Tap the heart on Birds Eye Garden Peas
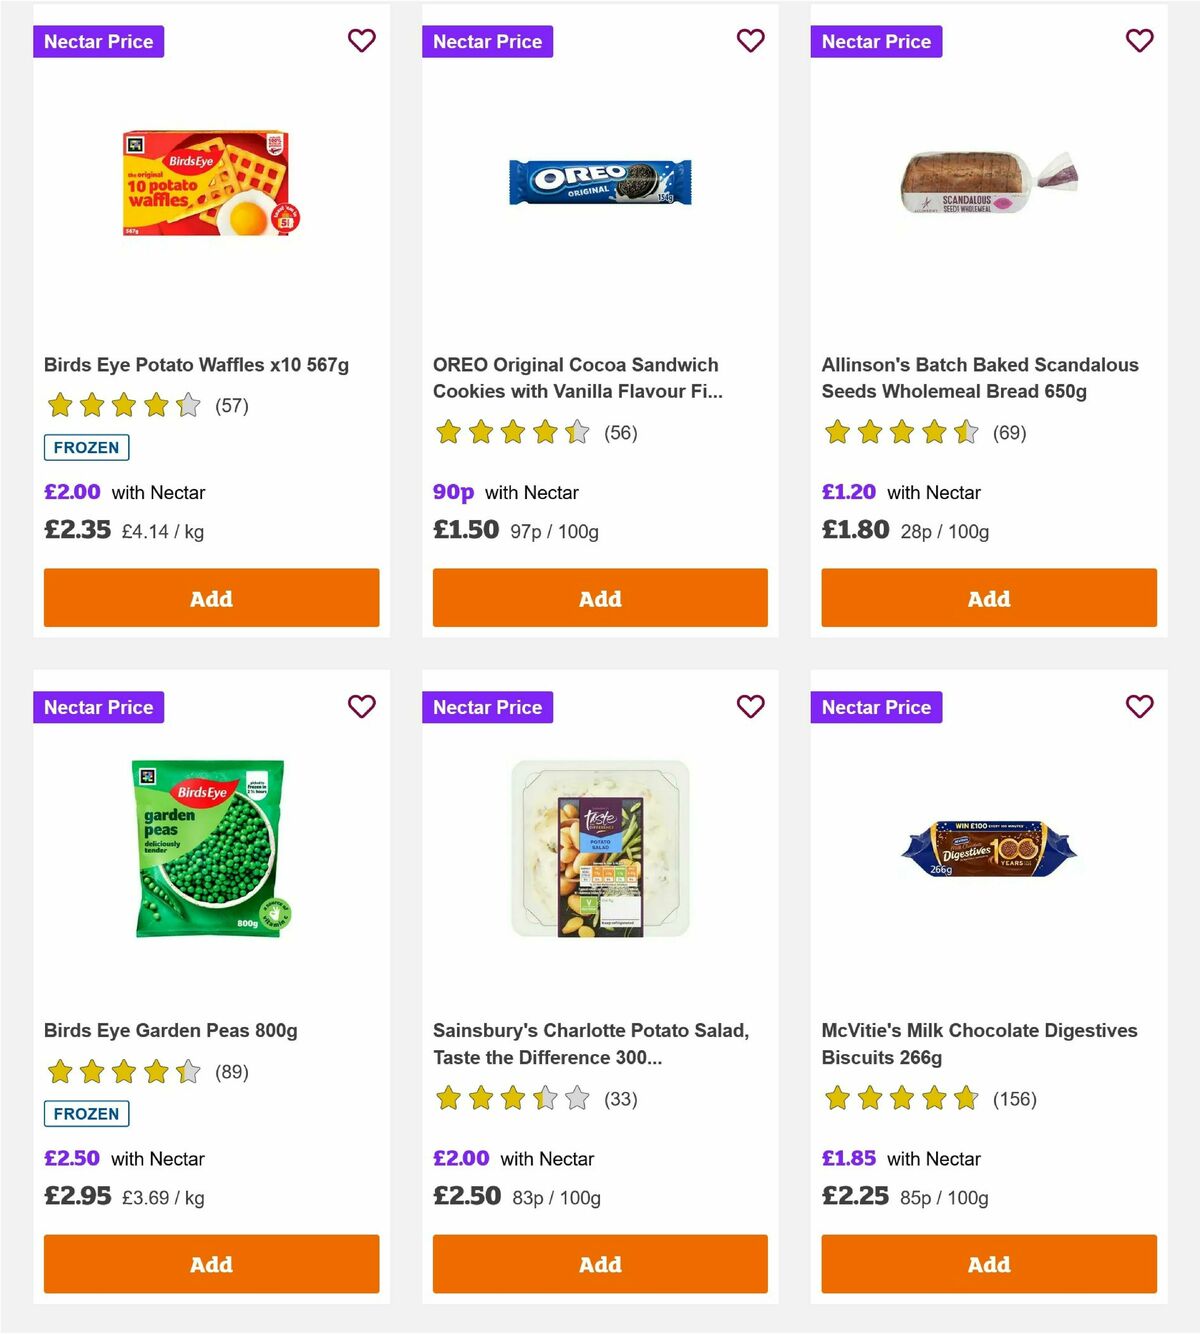The width and height of the screenshot is (1200, 1334). [361, 707]
